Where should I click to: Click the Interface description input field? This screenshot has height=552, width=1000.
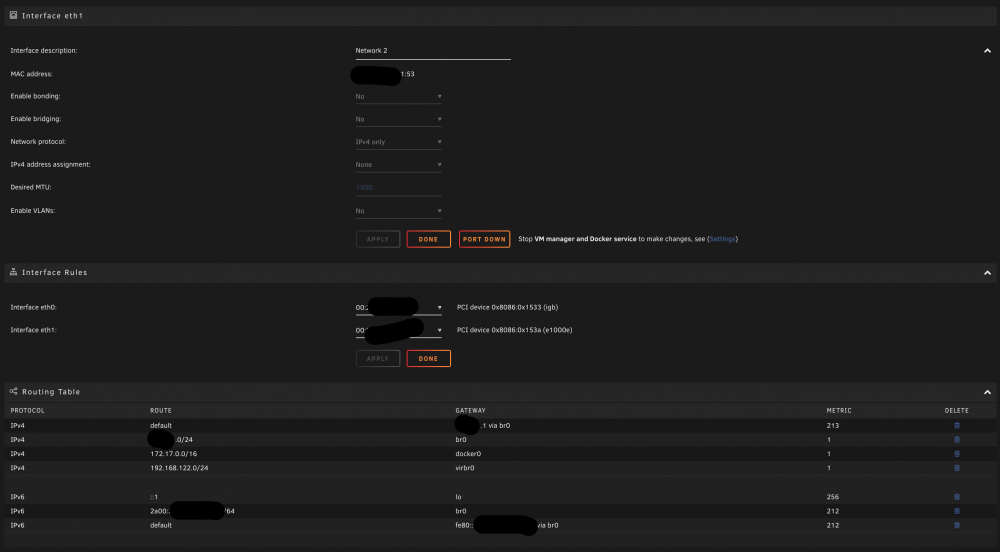tap(433, 51)
